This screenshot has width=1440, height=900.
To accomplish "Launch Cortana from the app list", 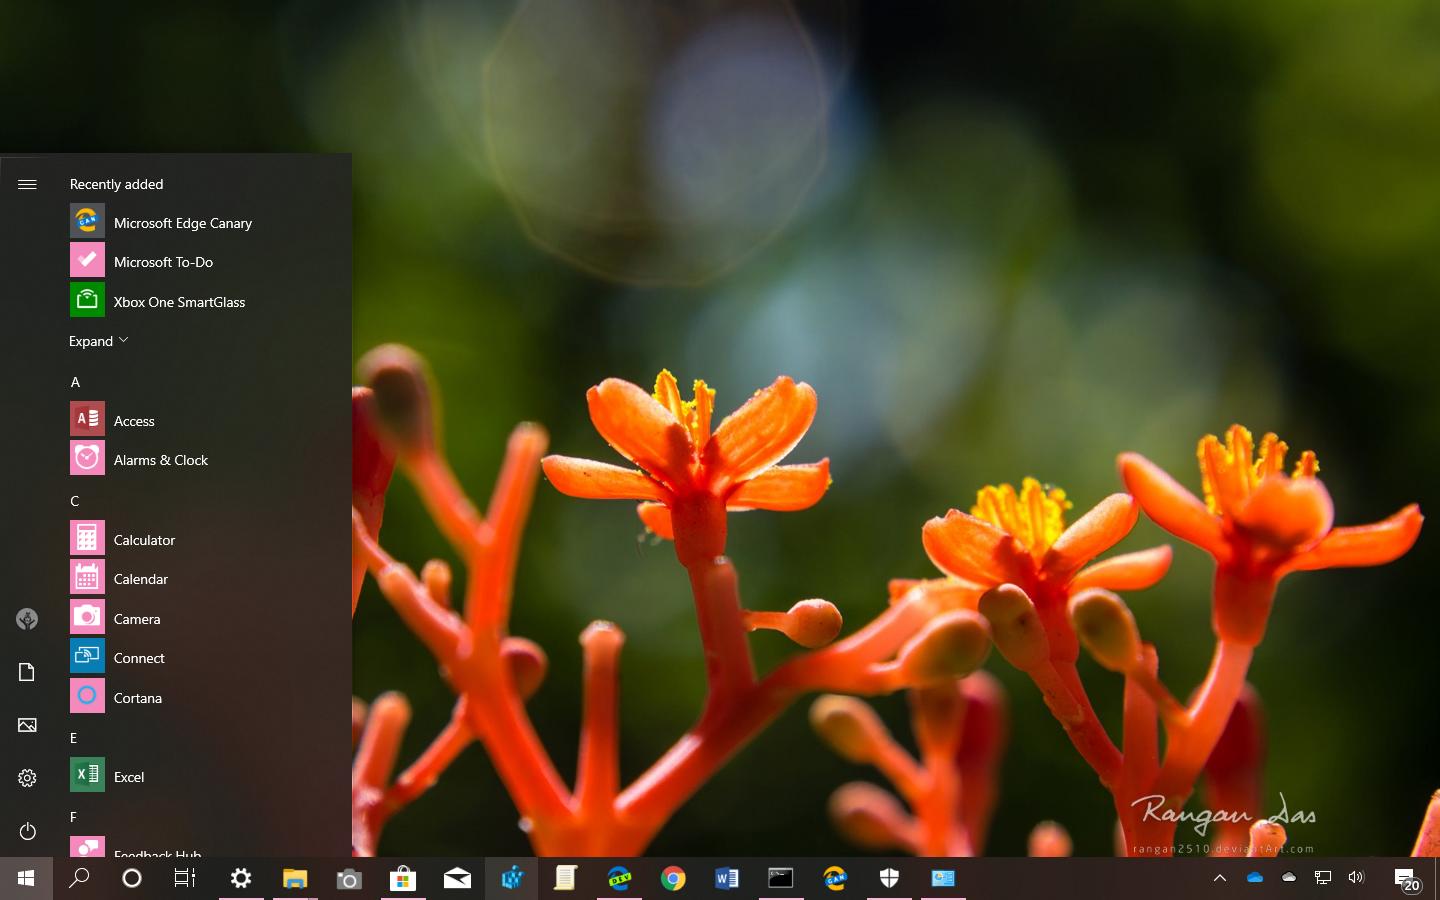I will (x=137, y=697).
